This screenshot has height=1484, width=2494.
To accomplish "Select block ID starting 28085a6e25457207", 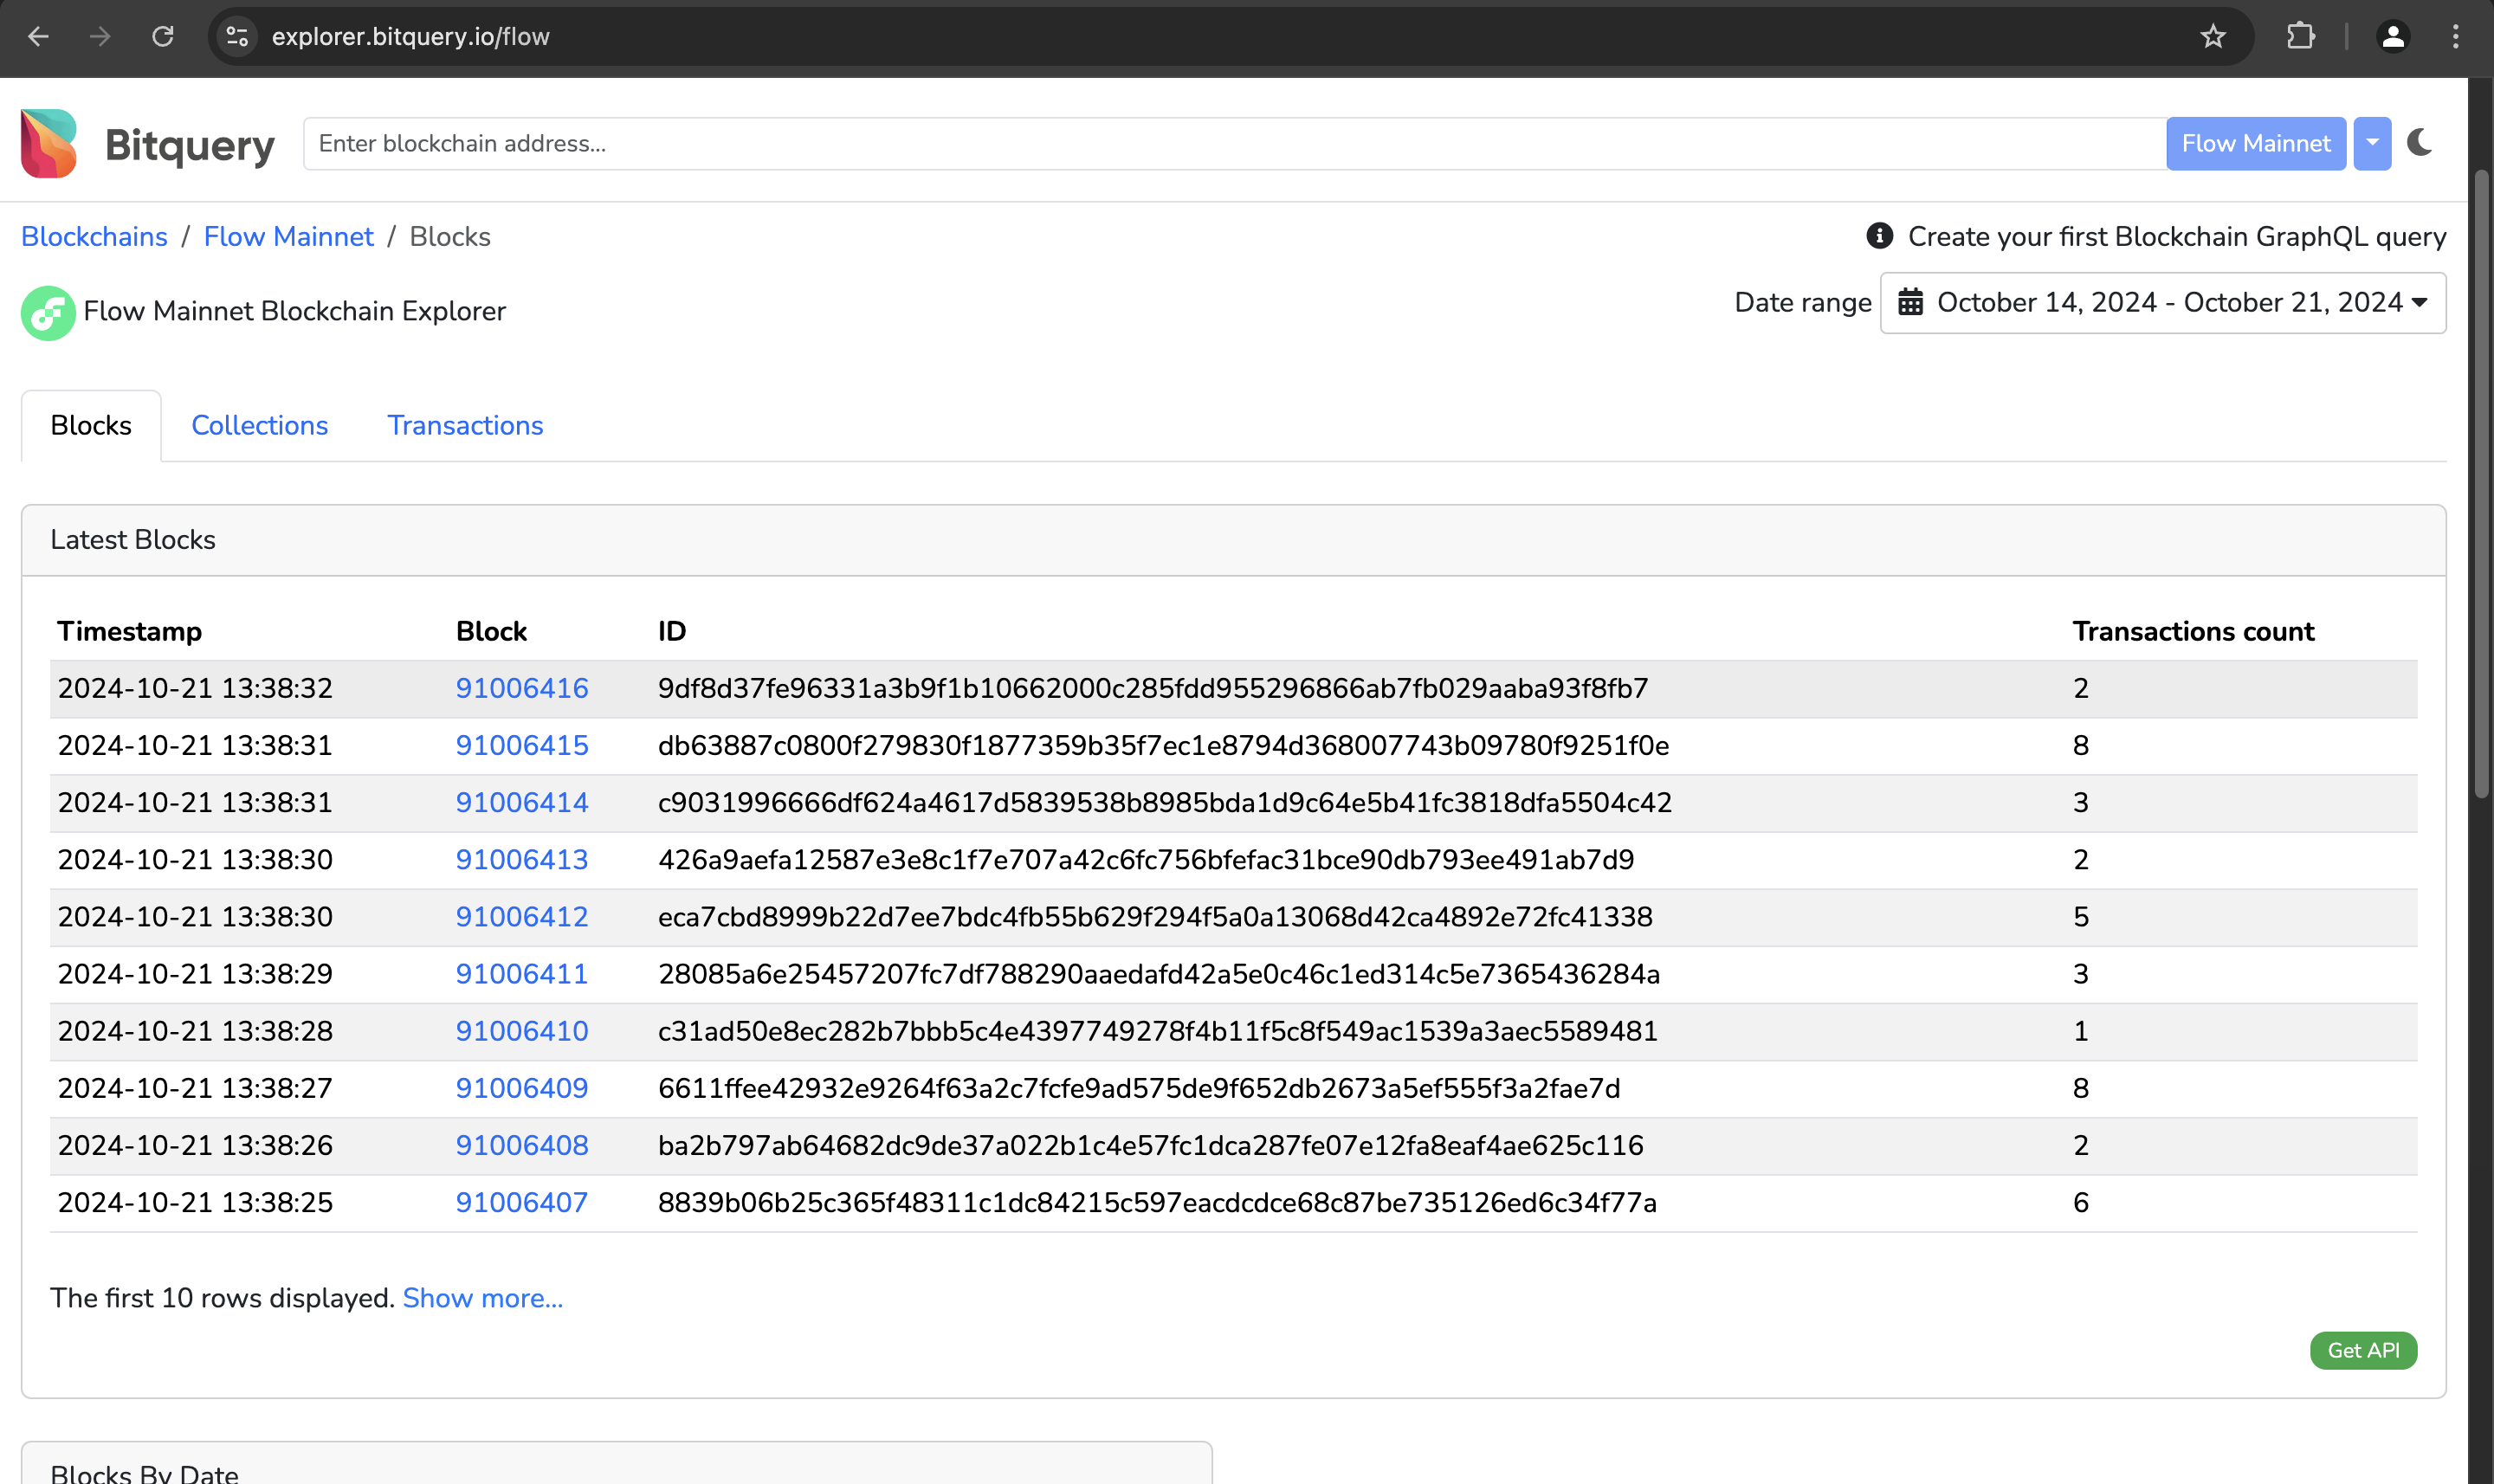I will point(1158,974).
